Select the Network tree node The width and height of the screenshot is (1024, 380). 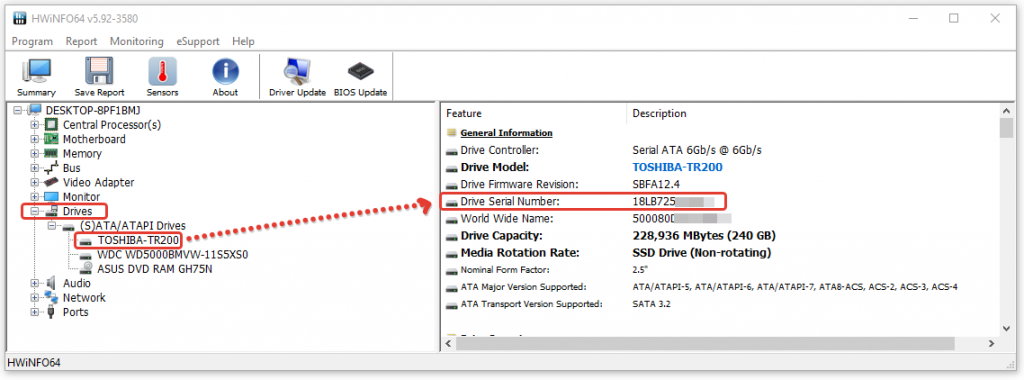pyautogui.click(x=84, y=298)
